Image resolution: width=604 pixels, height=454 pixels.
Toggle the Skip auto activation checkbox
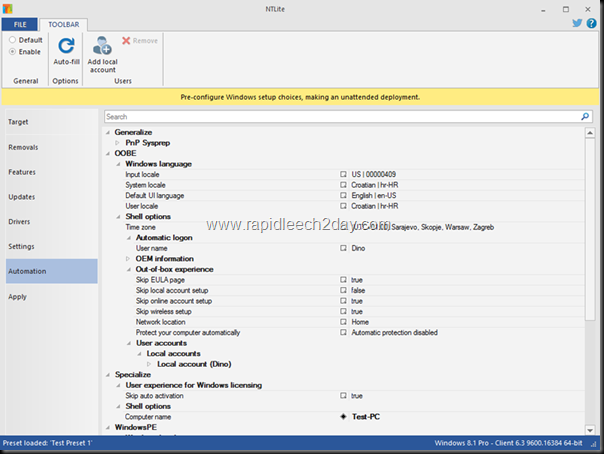pyautogui.click(x=343, y=396)
